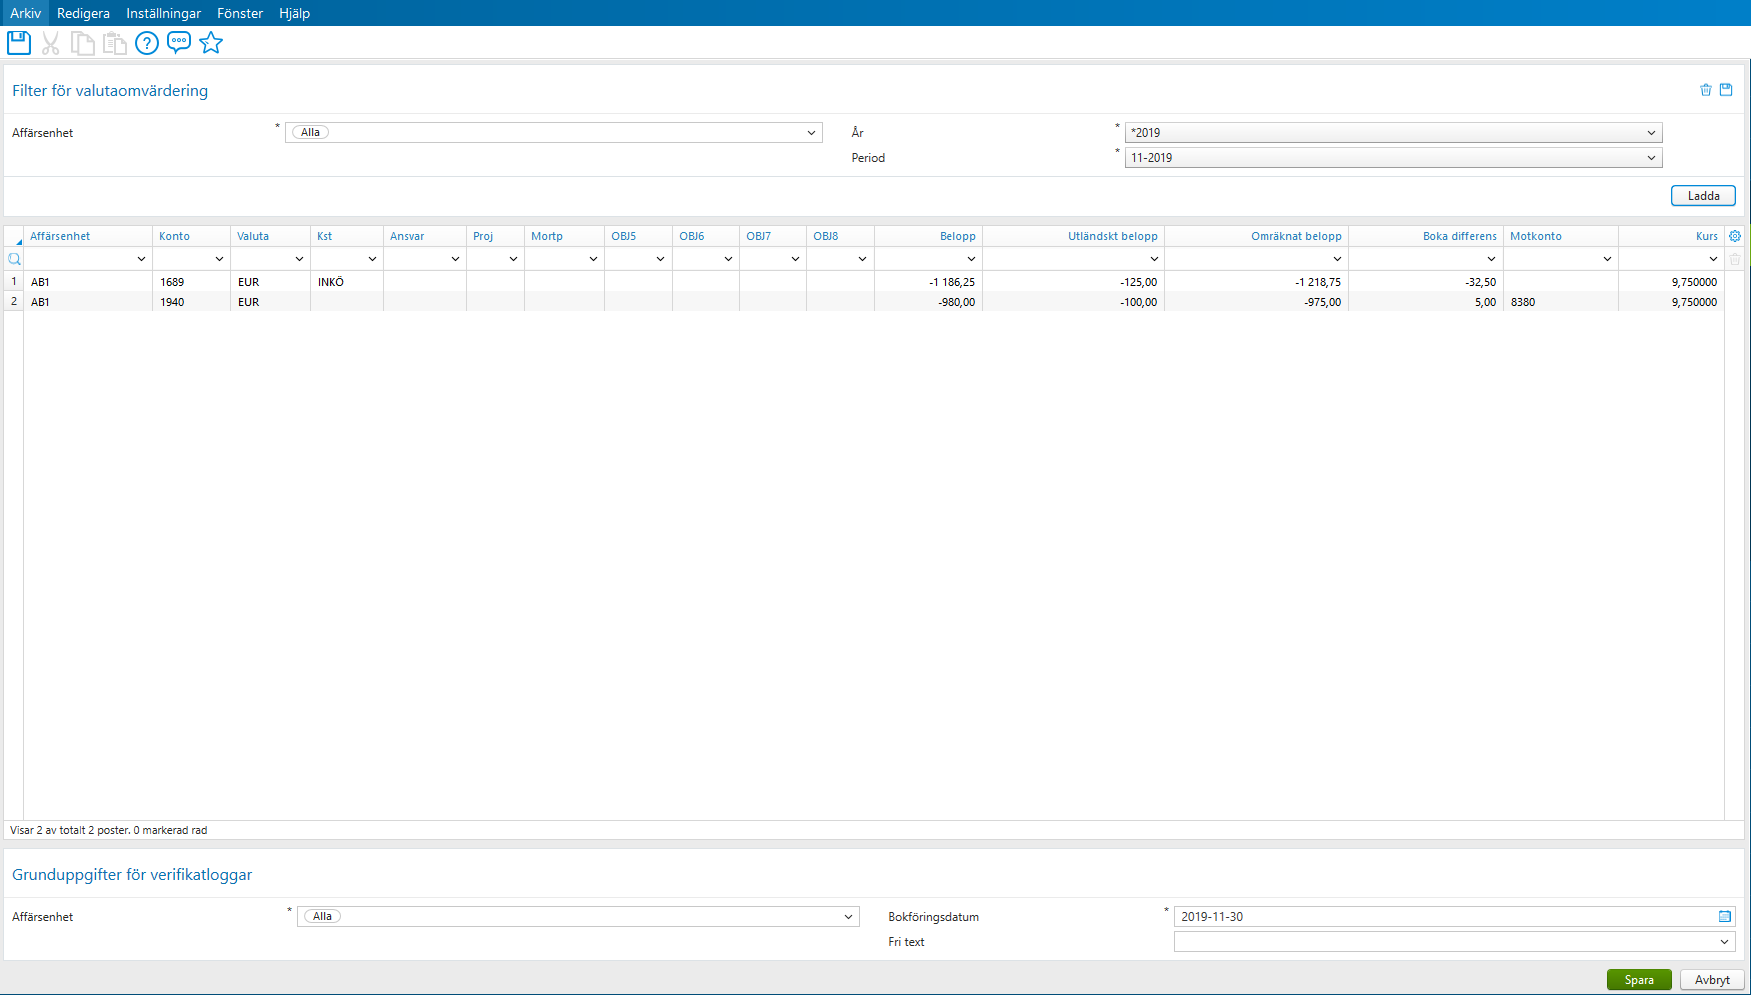Select the Help question mark icon

click(x=147, y=42)
